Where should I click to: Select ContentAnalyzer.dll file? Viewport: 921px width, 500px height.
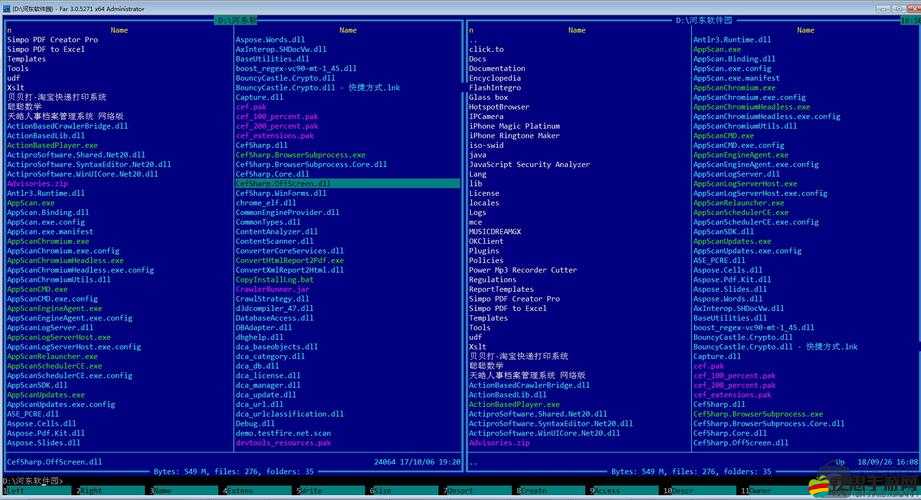277,231
